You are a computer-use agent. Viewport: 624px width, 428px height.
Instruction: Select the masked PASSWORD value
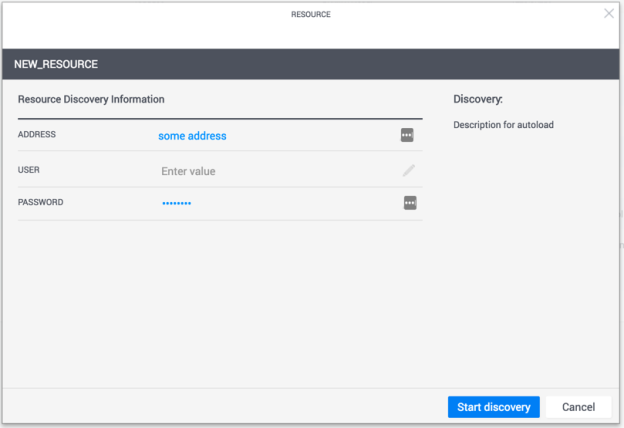click(176, 204)
